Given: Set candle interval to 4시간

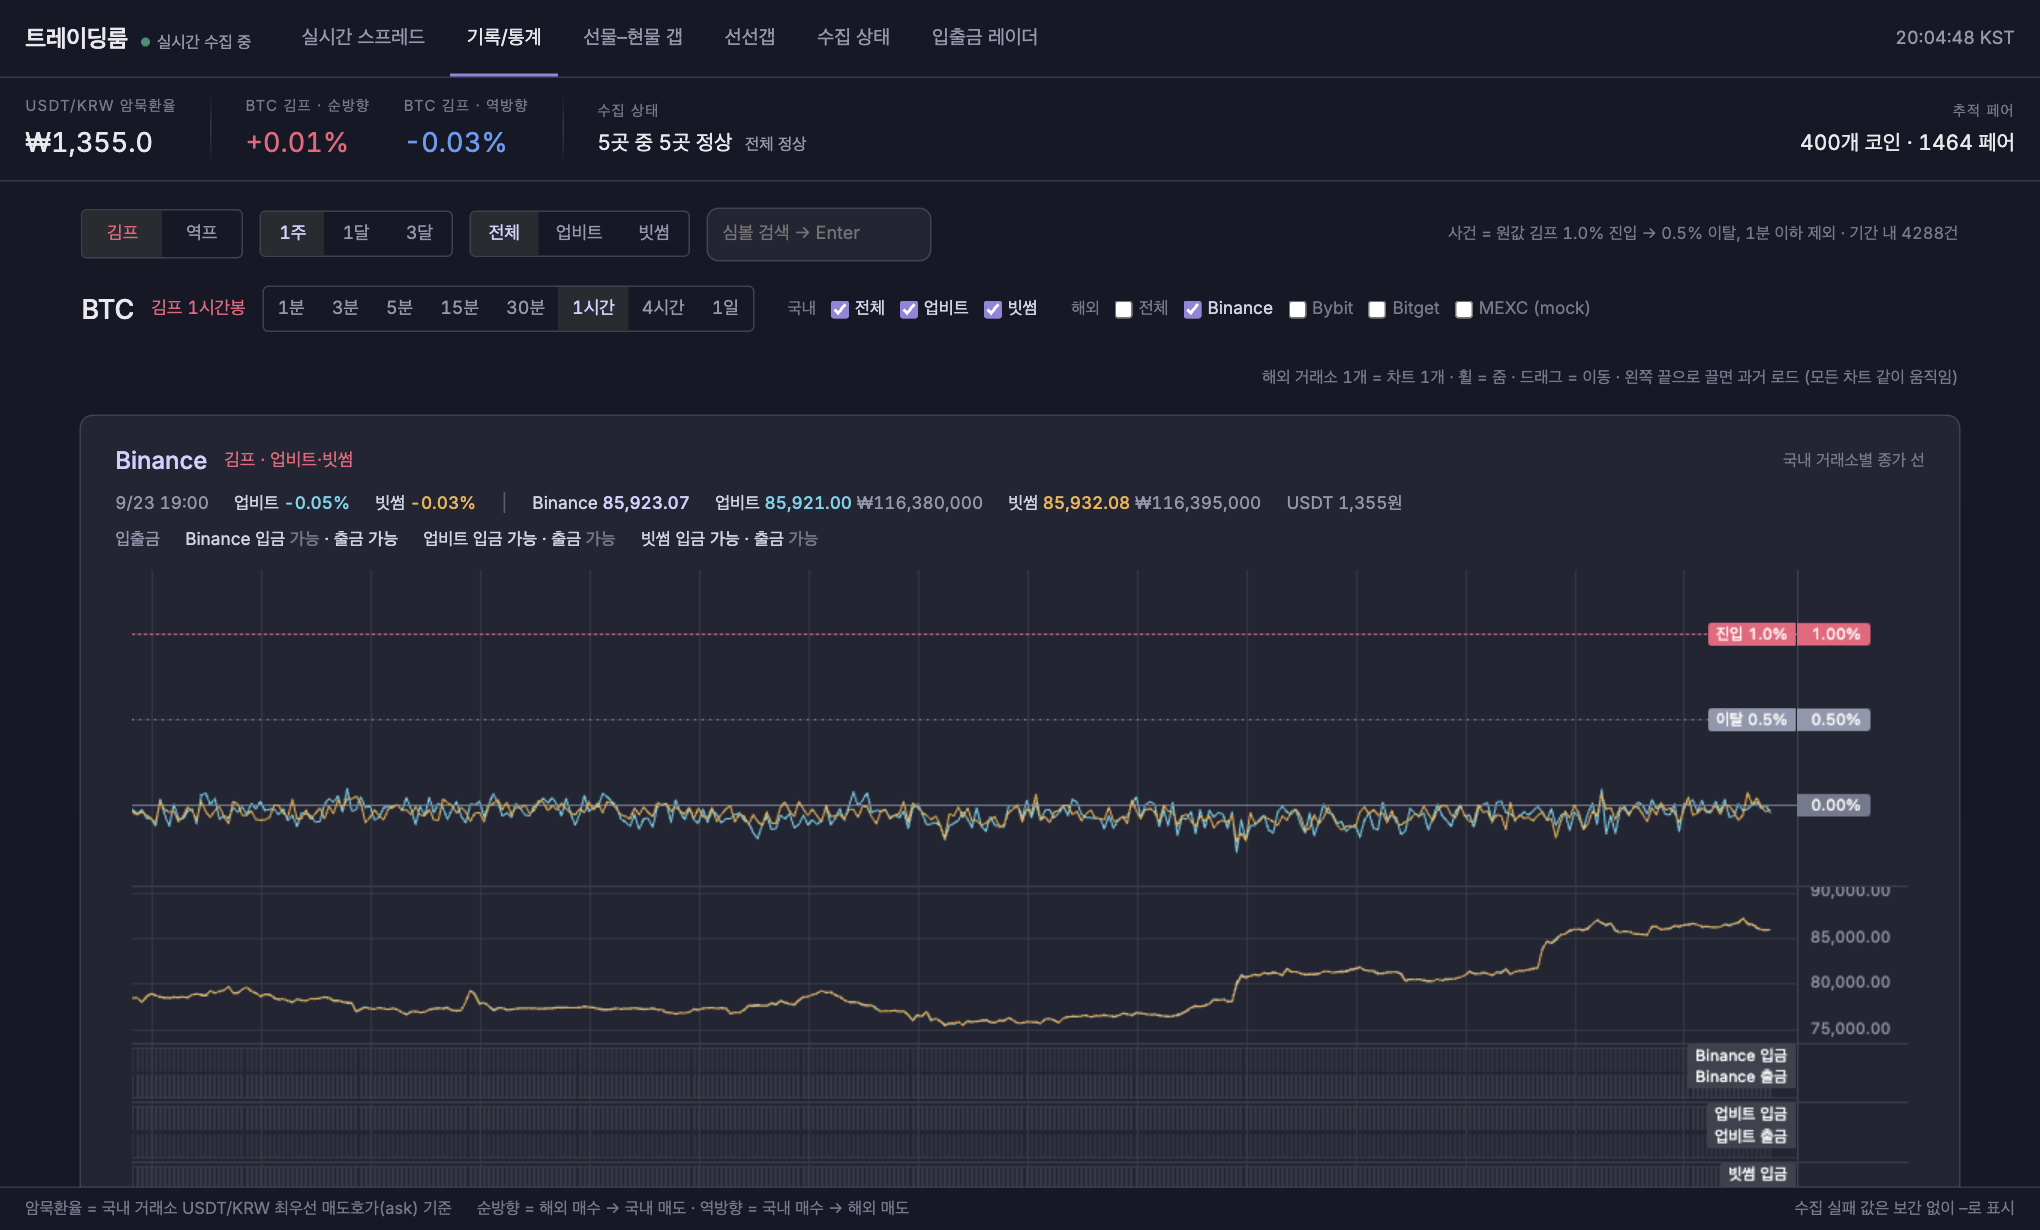Looking at the screenshot, I should 663,308.
